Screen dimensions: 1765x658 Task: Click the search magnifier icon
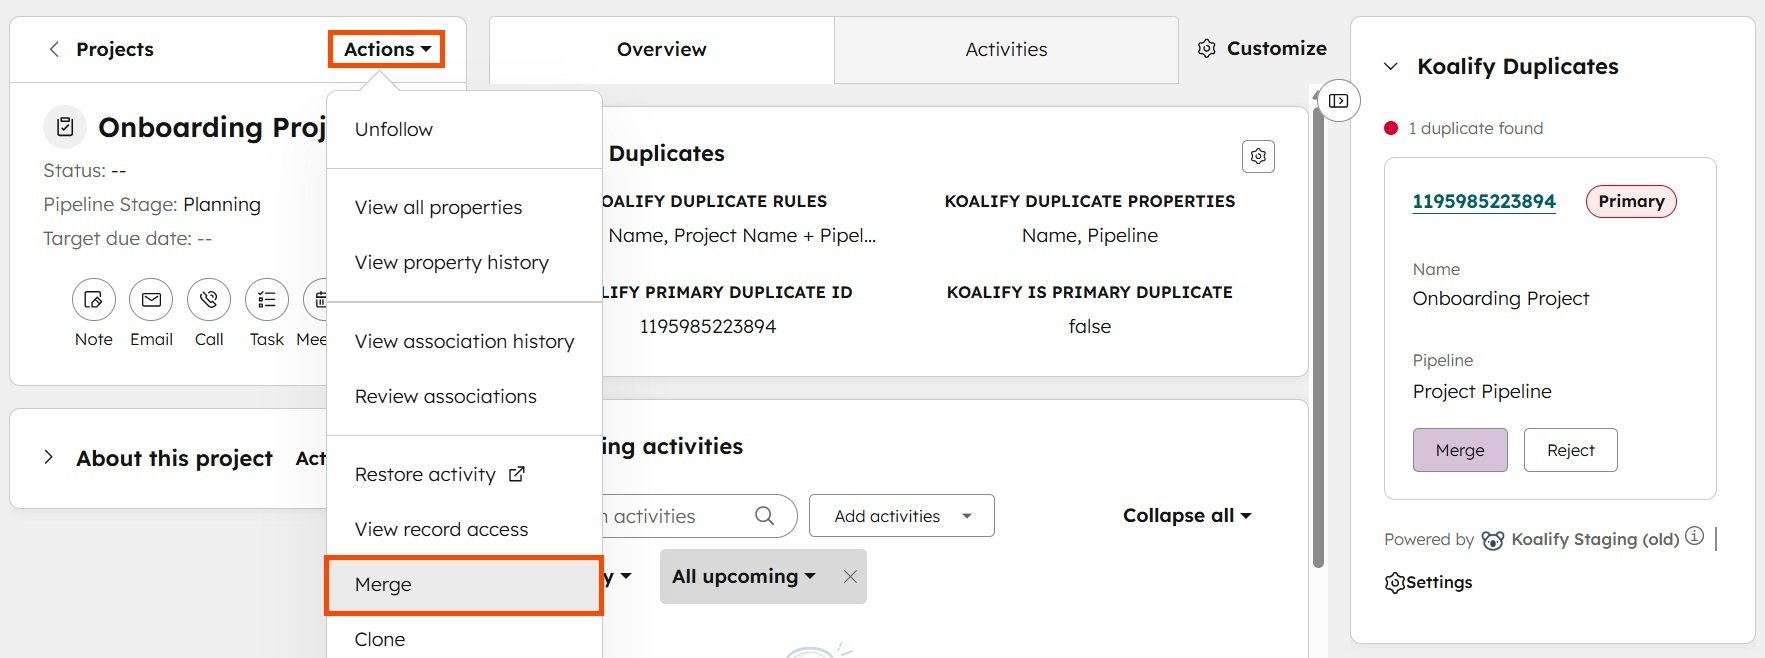765,516
